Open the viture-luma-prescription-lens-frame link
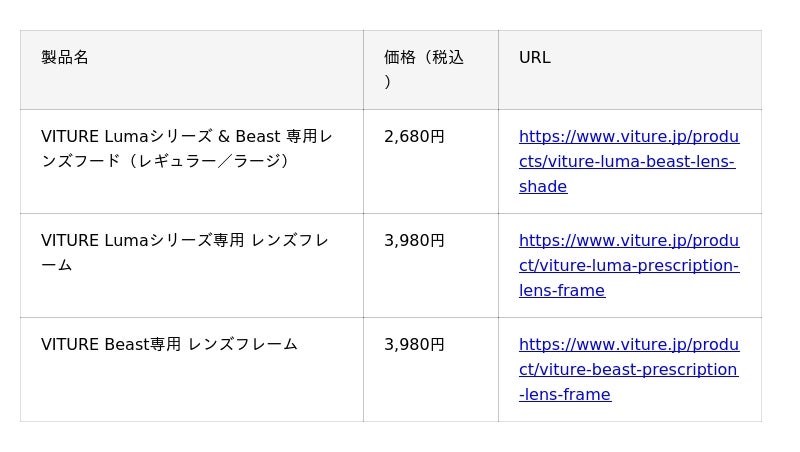800x452 pixels. coord(628,241)
